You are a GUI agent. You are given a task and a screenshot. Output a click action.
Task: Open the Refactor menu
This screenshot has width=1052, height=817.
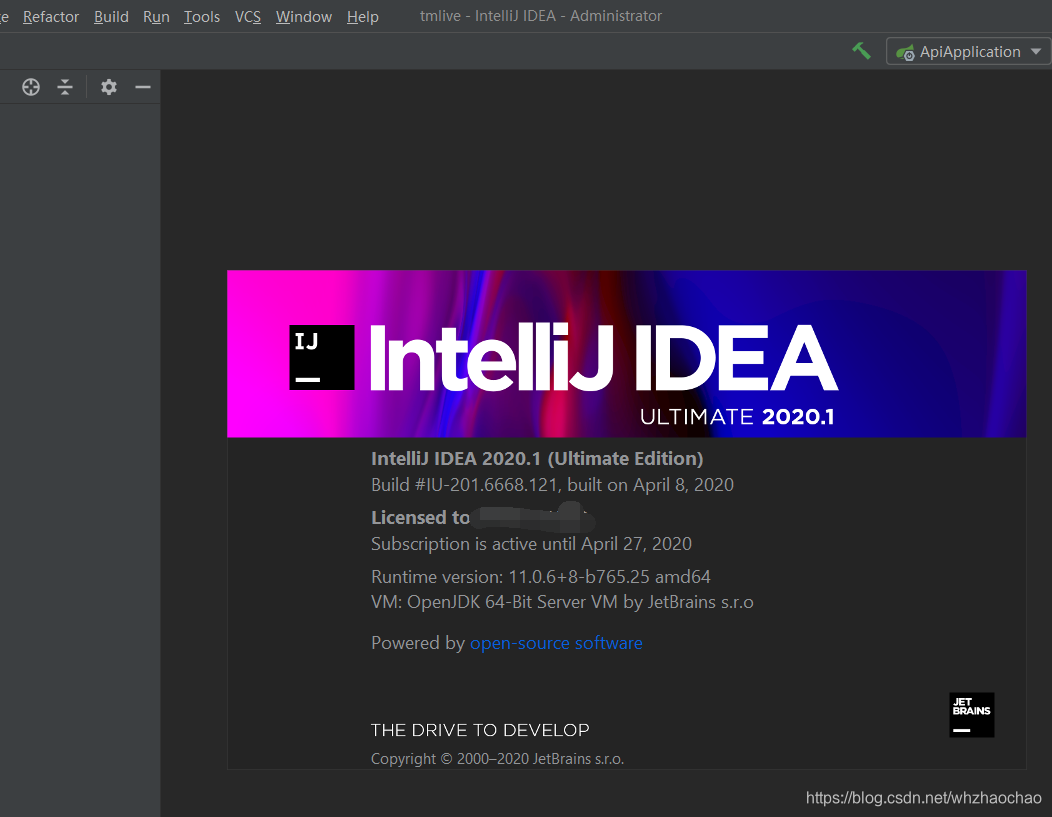[x=50, y=16]
